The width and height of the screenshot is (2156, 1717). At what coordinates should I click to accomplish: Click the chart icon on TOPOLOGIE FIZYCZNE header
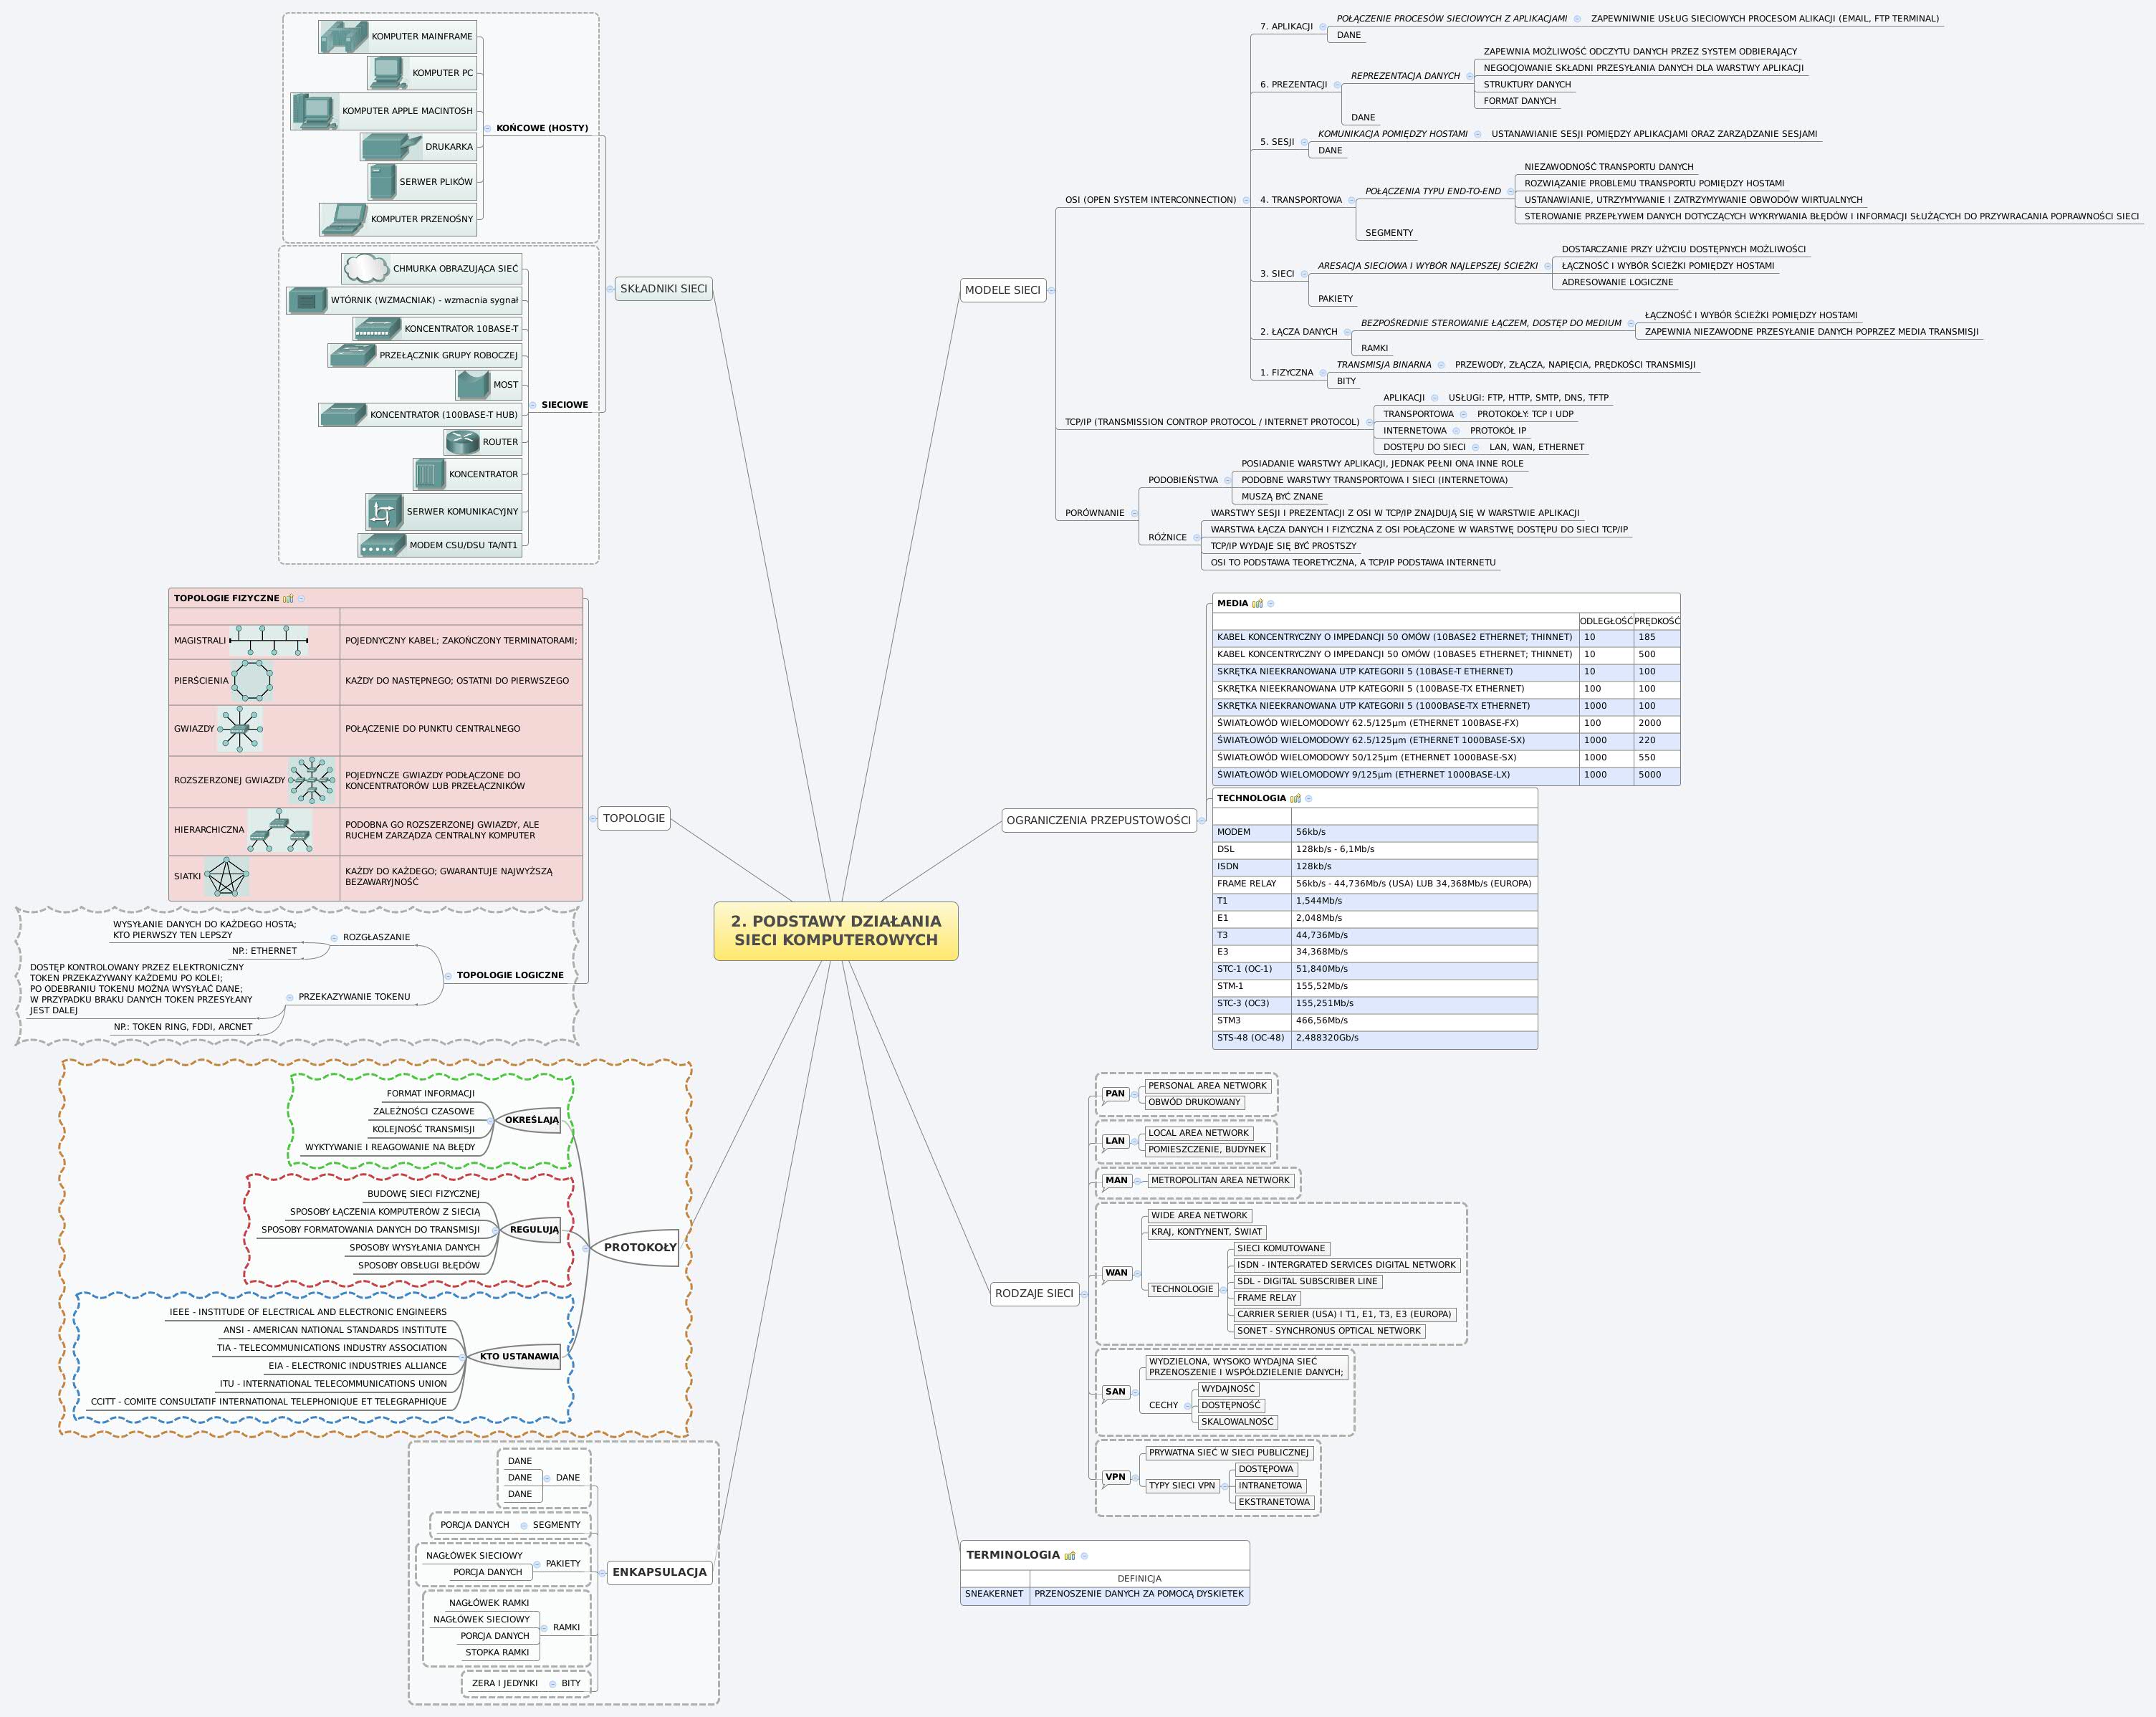tap(287, 597)
